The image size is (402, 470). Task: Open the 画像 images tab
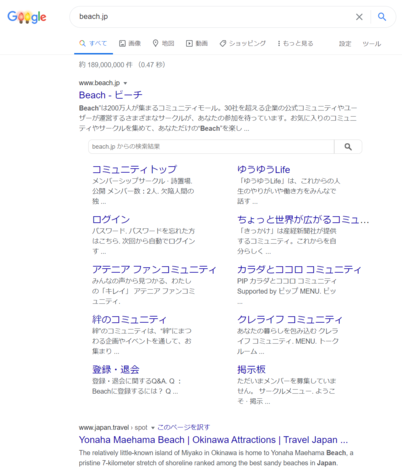130,43
